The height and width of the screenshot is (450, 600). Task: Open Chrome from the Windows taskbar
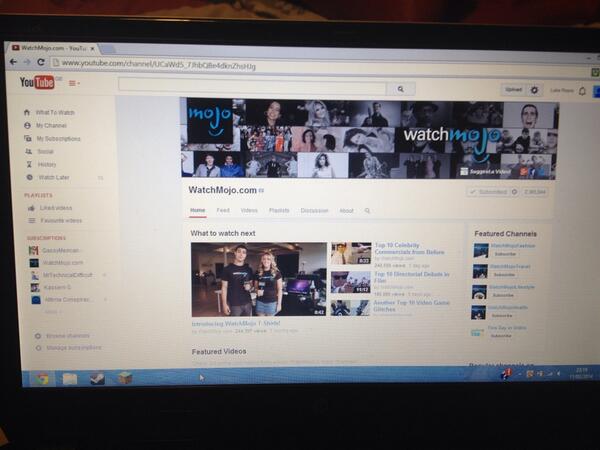click(42, 378)
